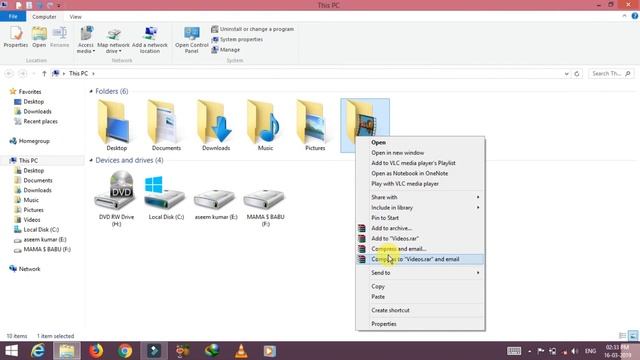Select the Documents folder icon
Image resolution: width=640 pixels, height=360 pixels.
pyautogui.click(x=166, y=125)
